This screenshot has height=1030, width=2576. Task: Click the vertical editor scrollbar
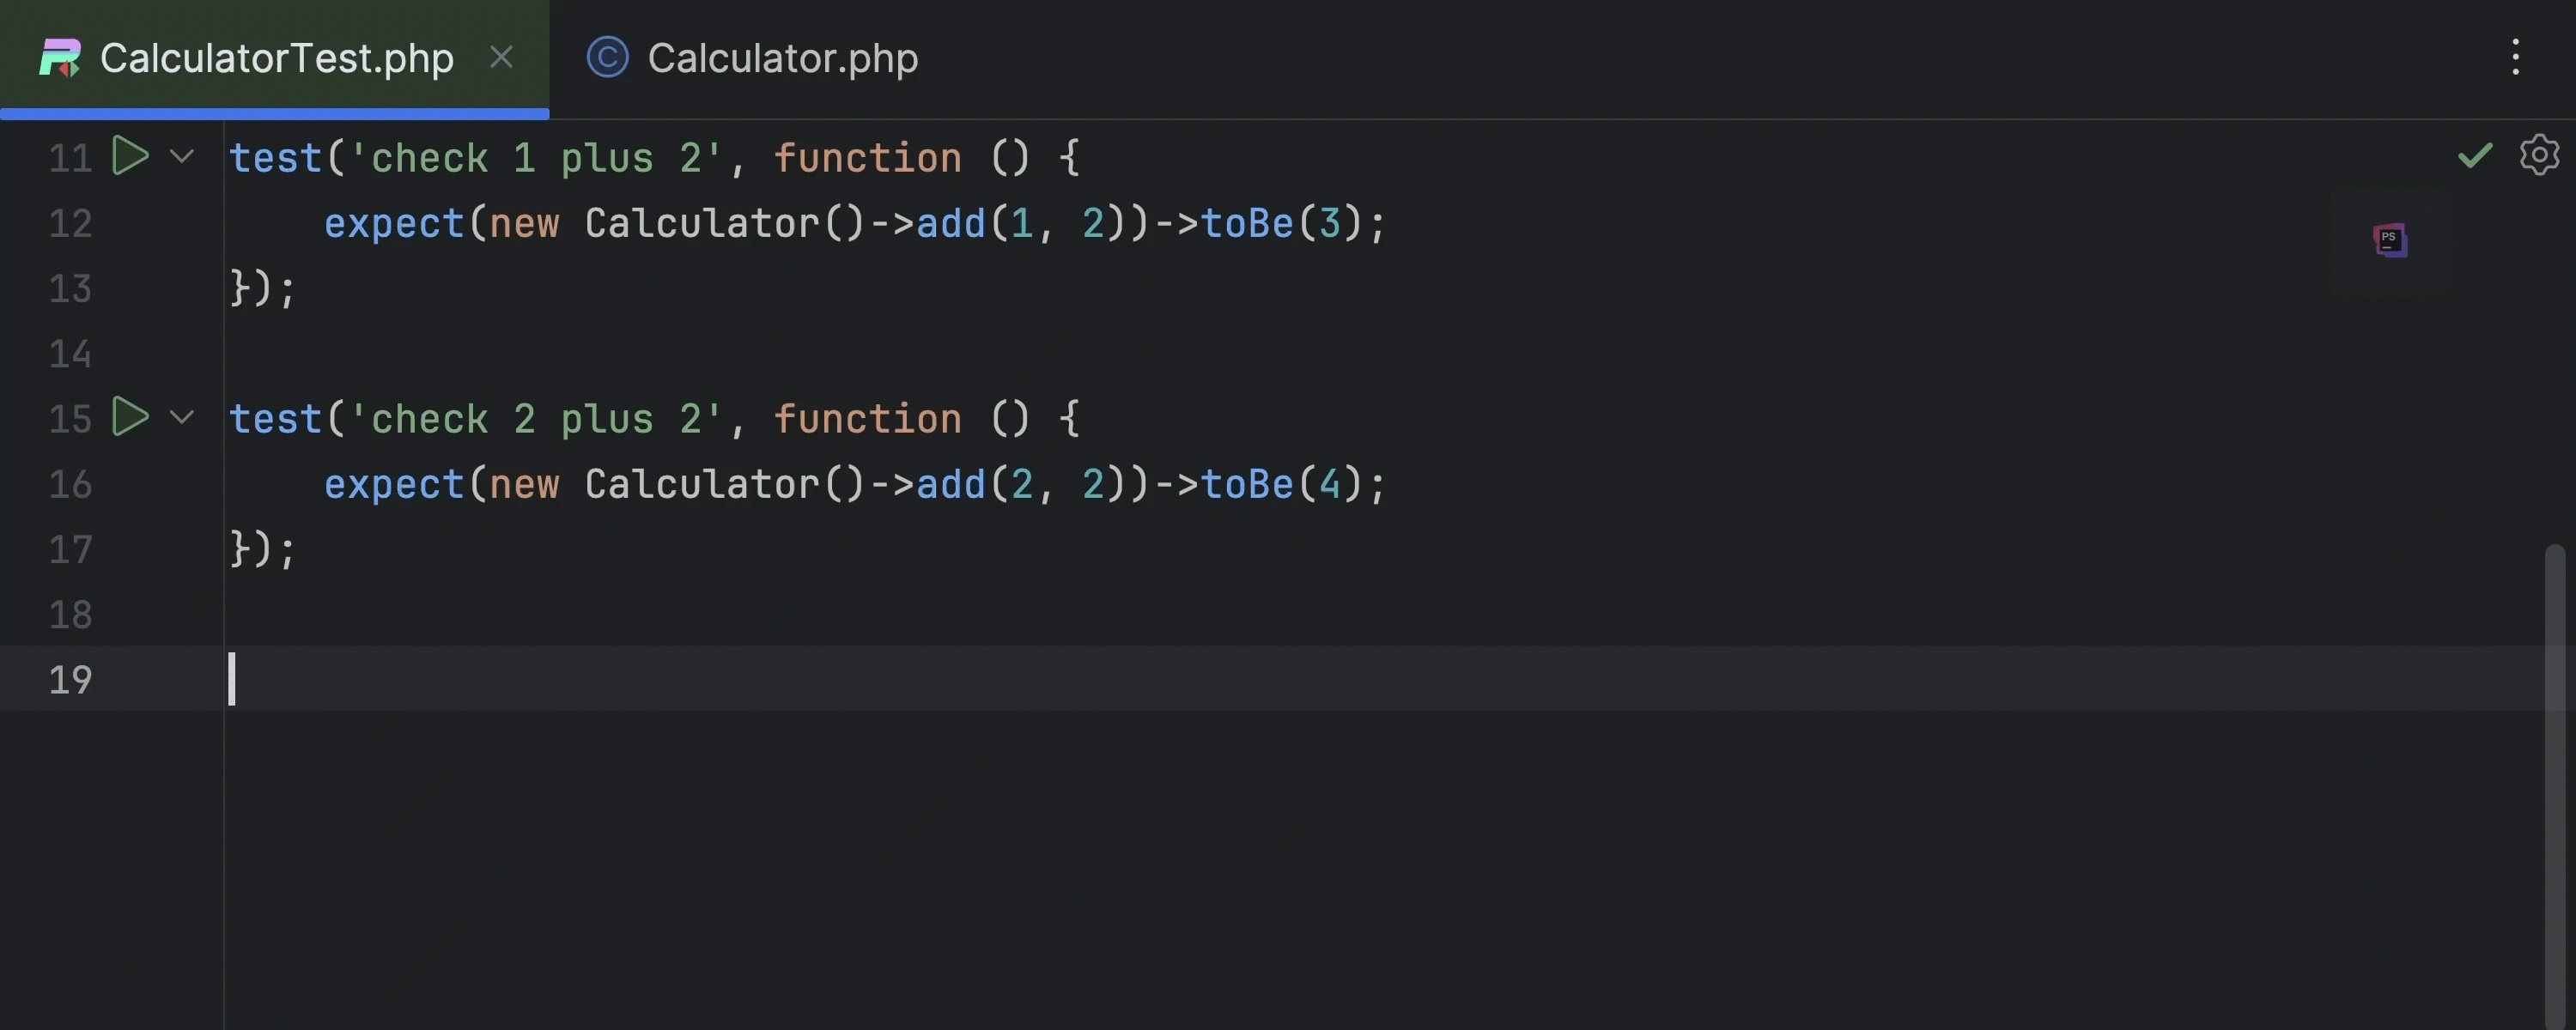click(x=2554, y=780)
